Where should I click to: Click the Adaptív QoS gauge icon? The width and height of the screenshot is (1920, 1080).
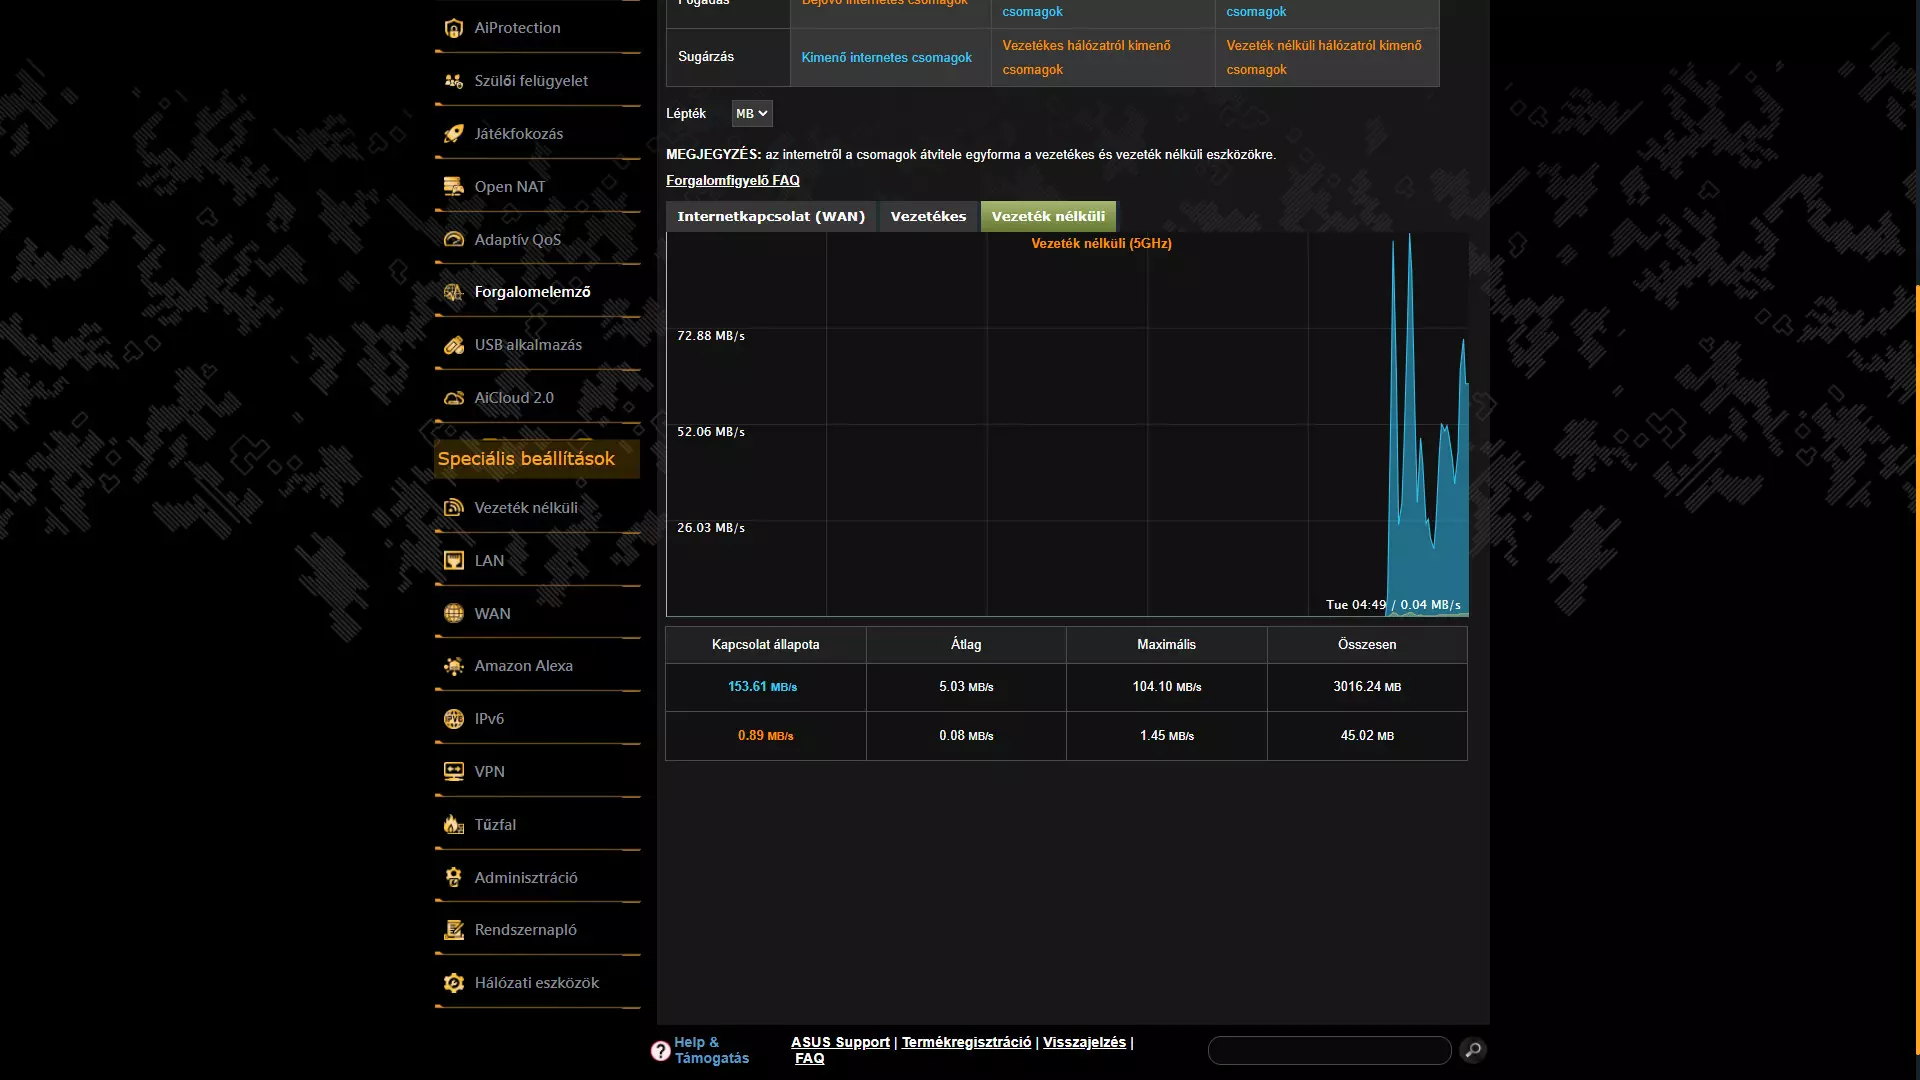(453, 240)
